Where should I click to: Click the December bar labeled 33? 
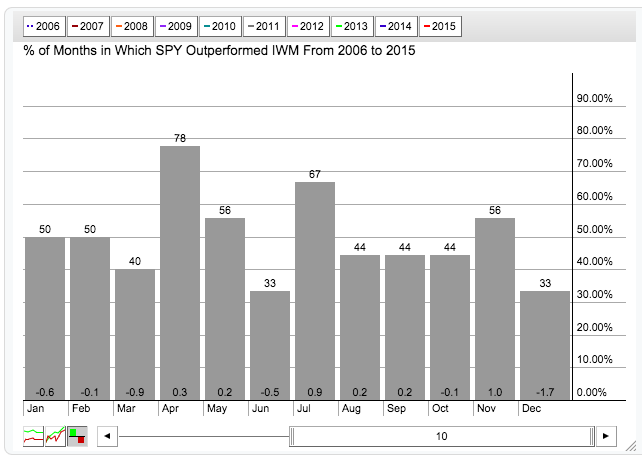545,345
